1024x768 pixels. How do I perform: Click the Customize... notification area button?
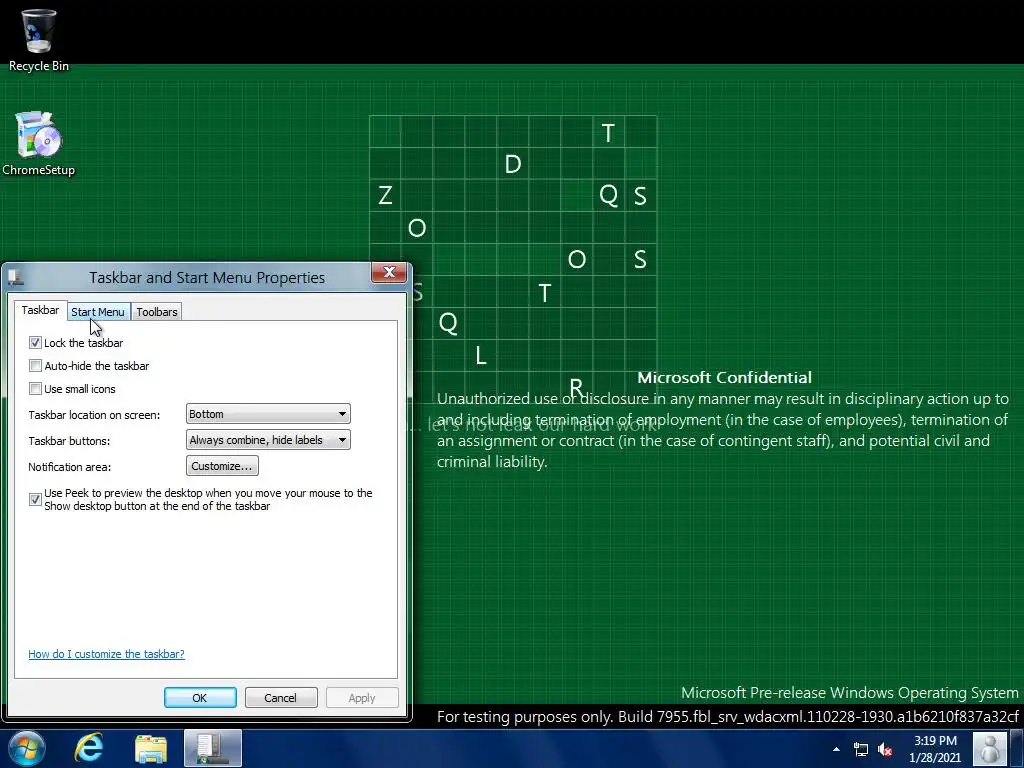222,466
